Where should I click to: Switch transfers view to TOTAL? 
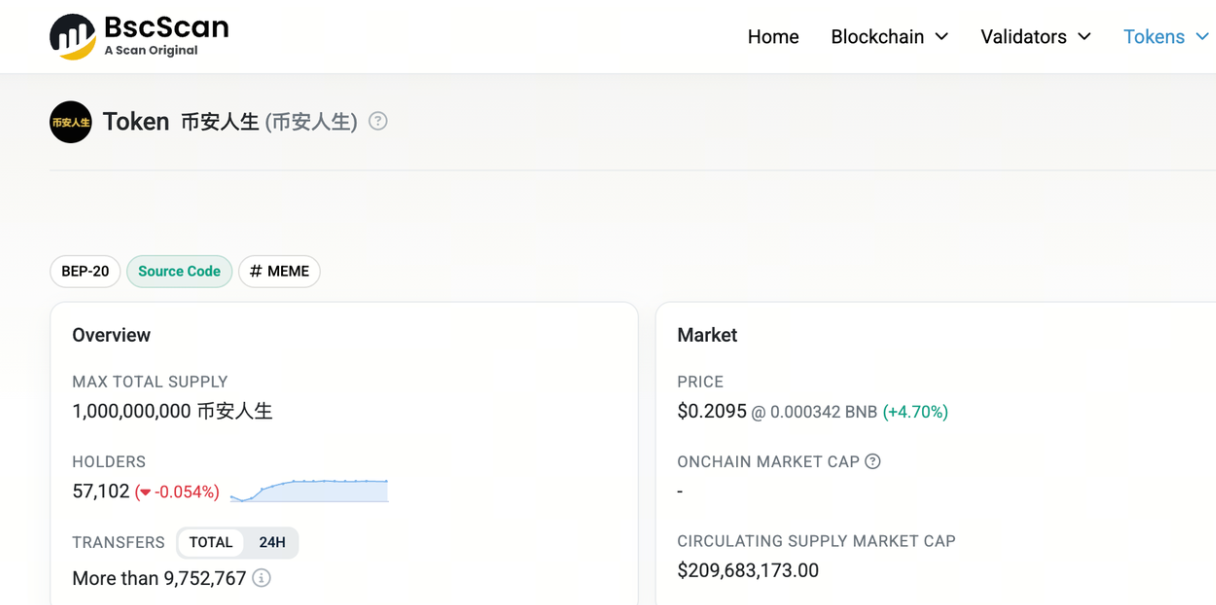pyautogui.click(x=211, y=542)
